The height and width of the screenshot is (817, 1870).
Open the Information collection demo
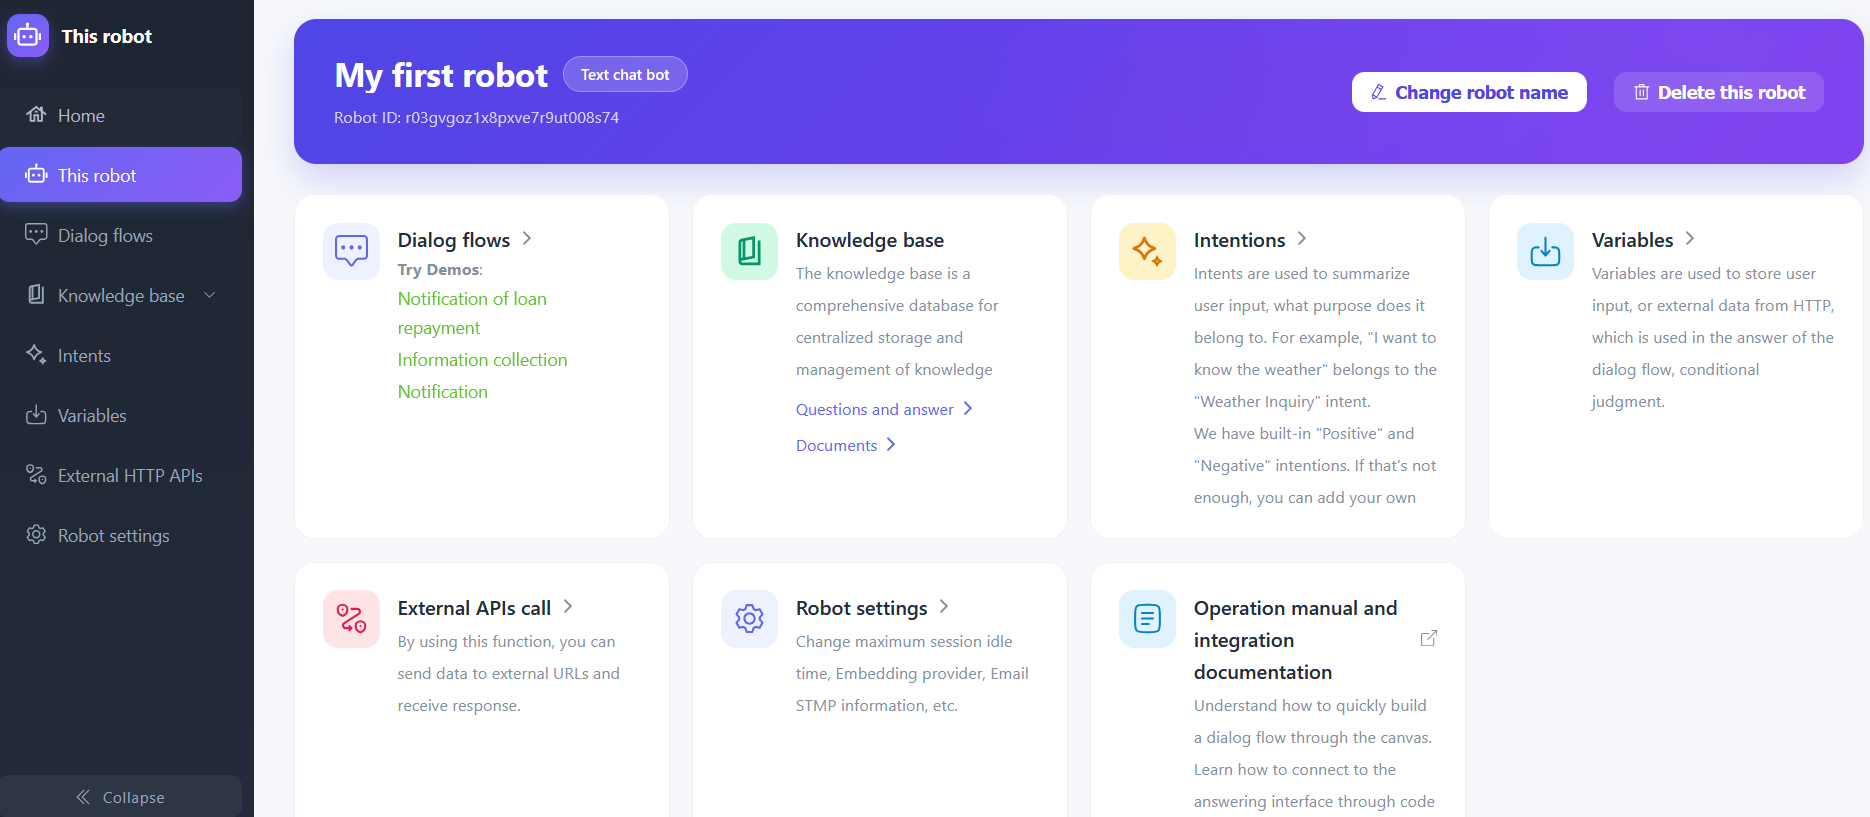pos(482,360)
